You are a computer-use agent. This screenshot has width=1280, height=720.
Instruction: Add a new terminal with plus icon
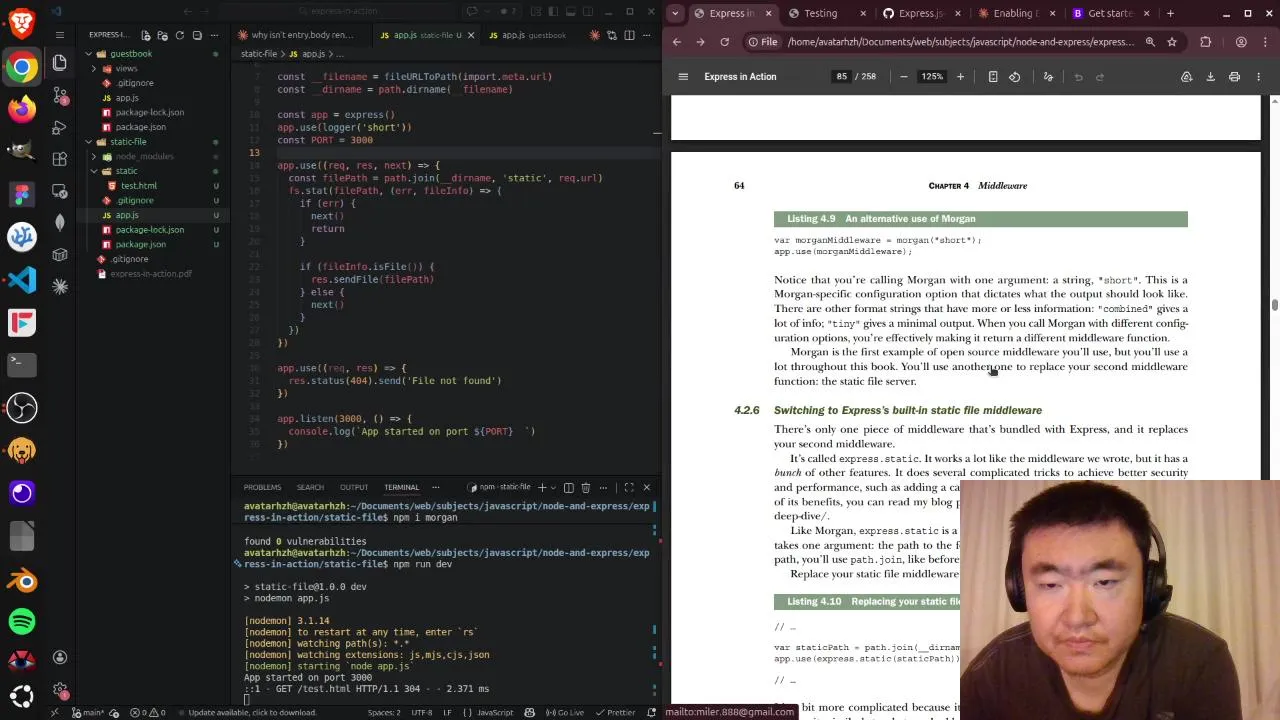[x=542, y=487]
